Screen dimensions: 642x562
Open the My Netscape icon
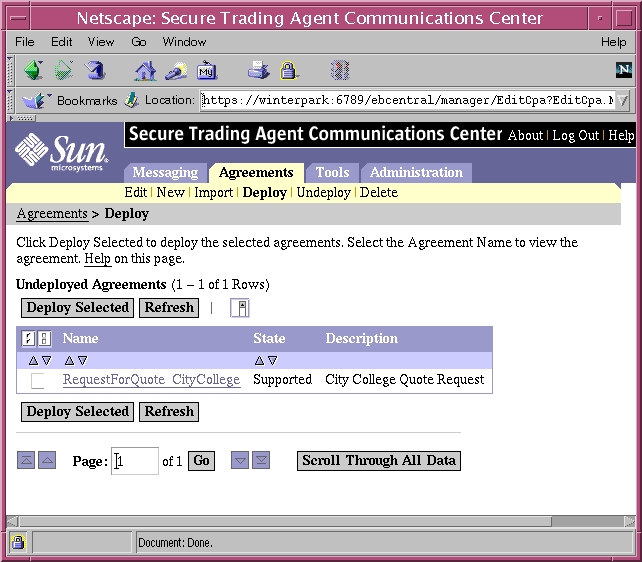click(x=206, y=71)
